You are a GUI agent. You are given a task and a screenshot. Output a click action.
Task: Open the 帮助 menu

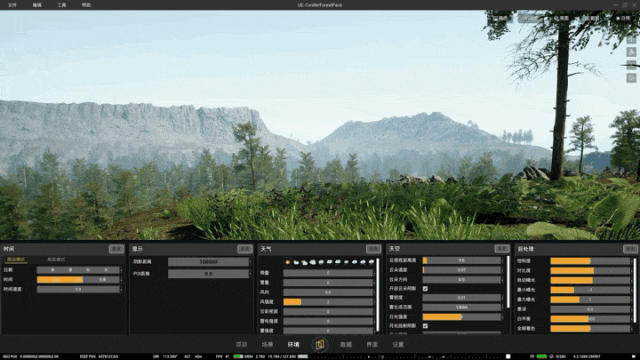[86, 5]
